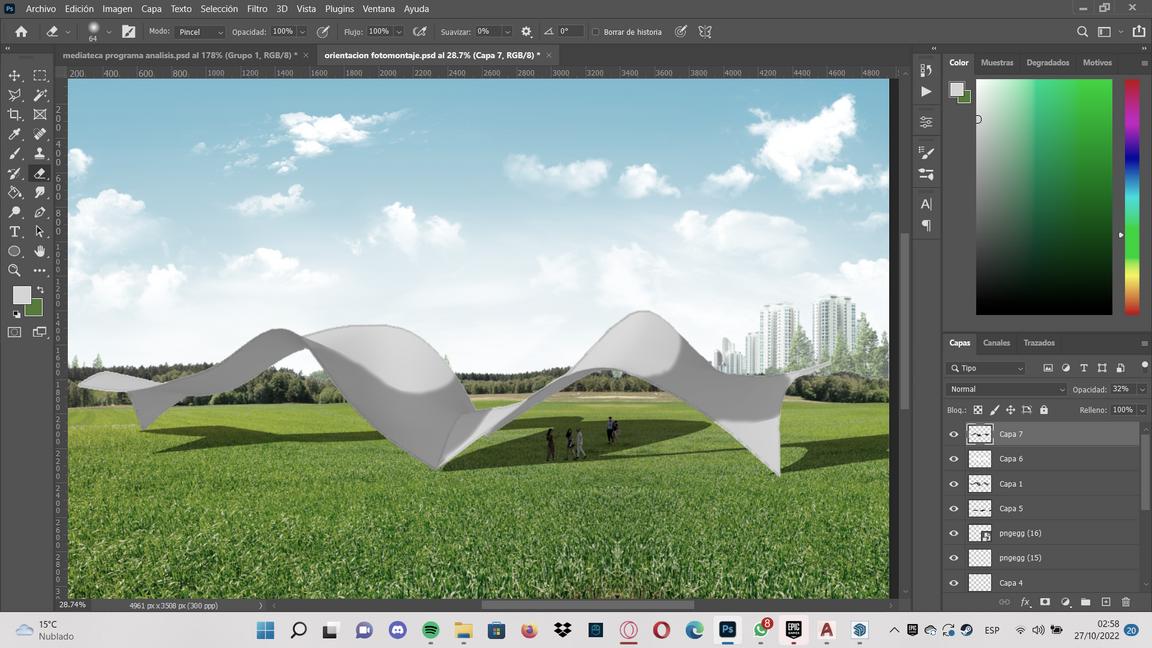Switch to the Trazados tab
This screenshot has height=648, width=1152.
click(x=1039, y=343)
